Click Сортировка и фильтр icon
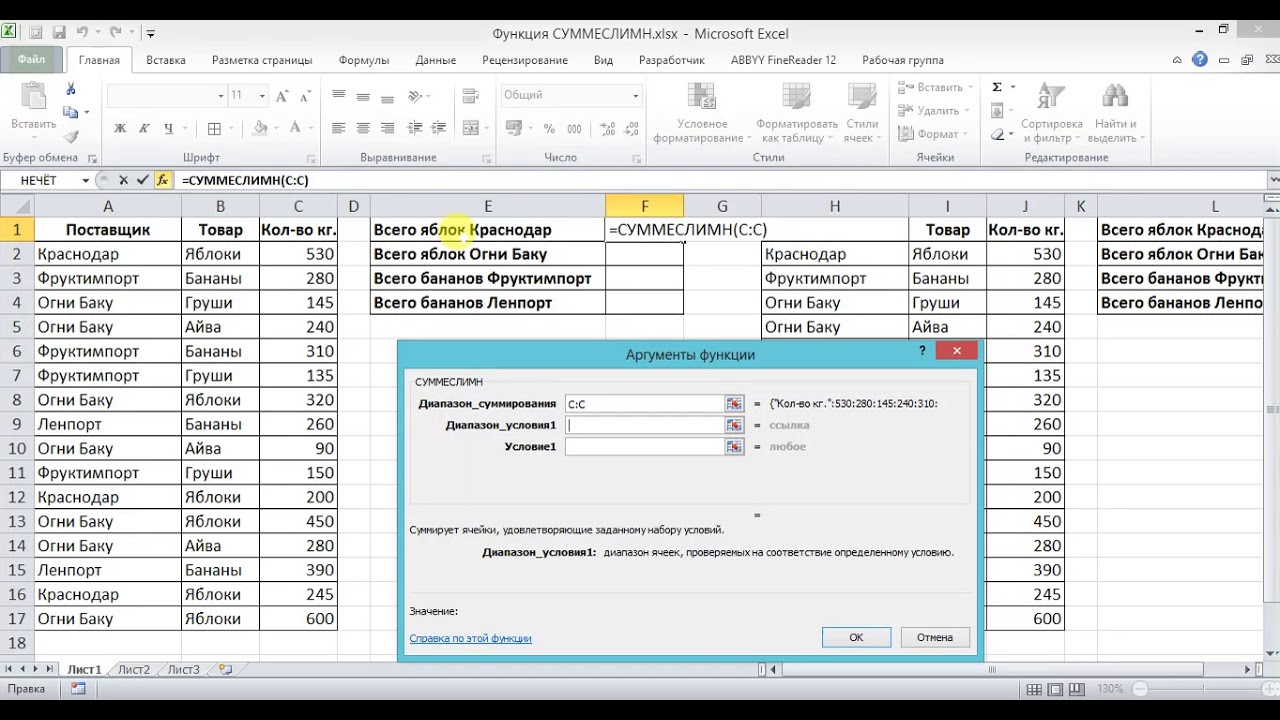 coord(1051,97)
